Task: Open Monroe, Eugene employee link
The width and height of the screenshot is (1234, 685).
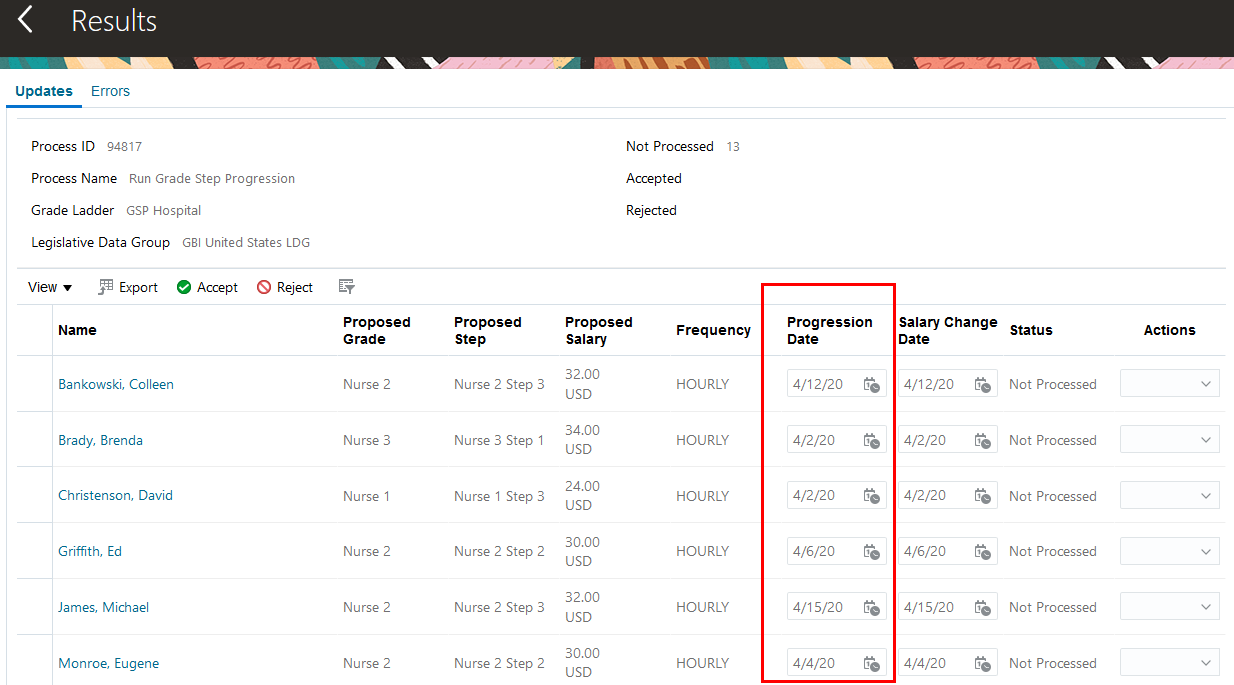Action: (x=108, y=663)
